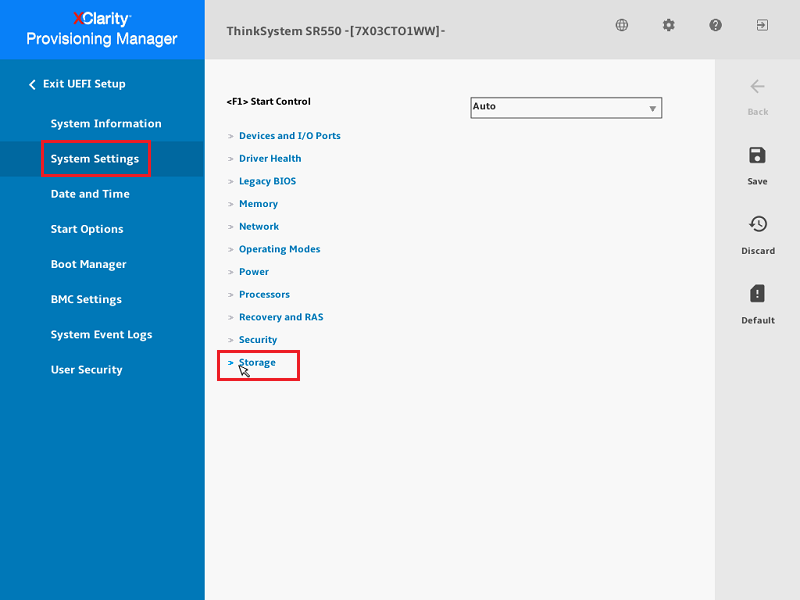Open the Legacy BIOS link

click(267, 182)
